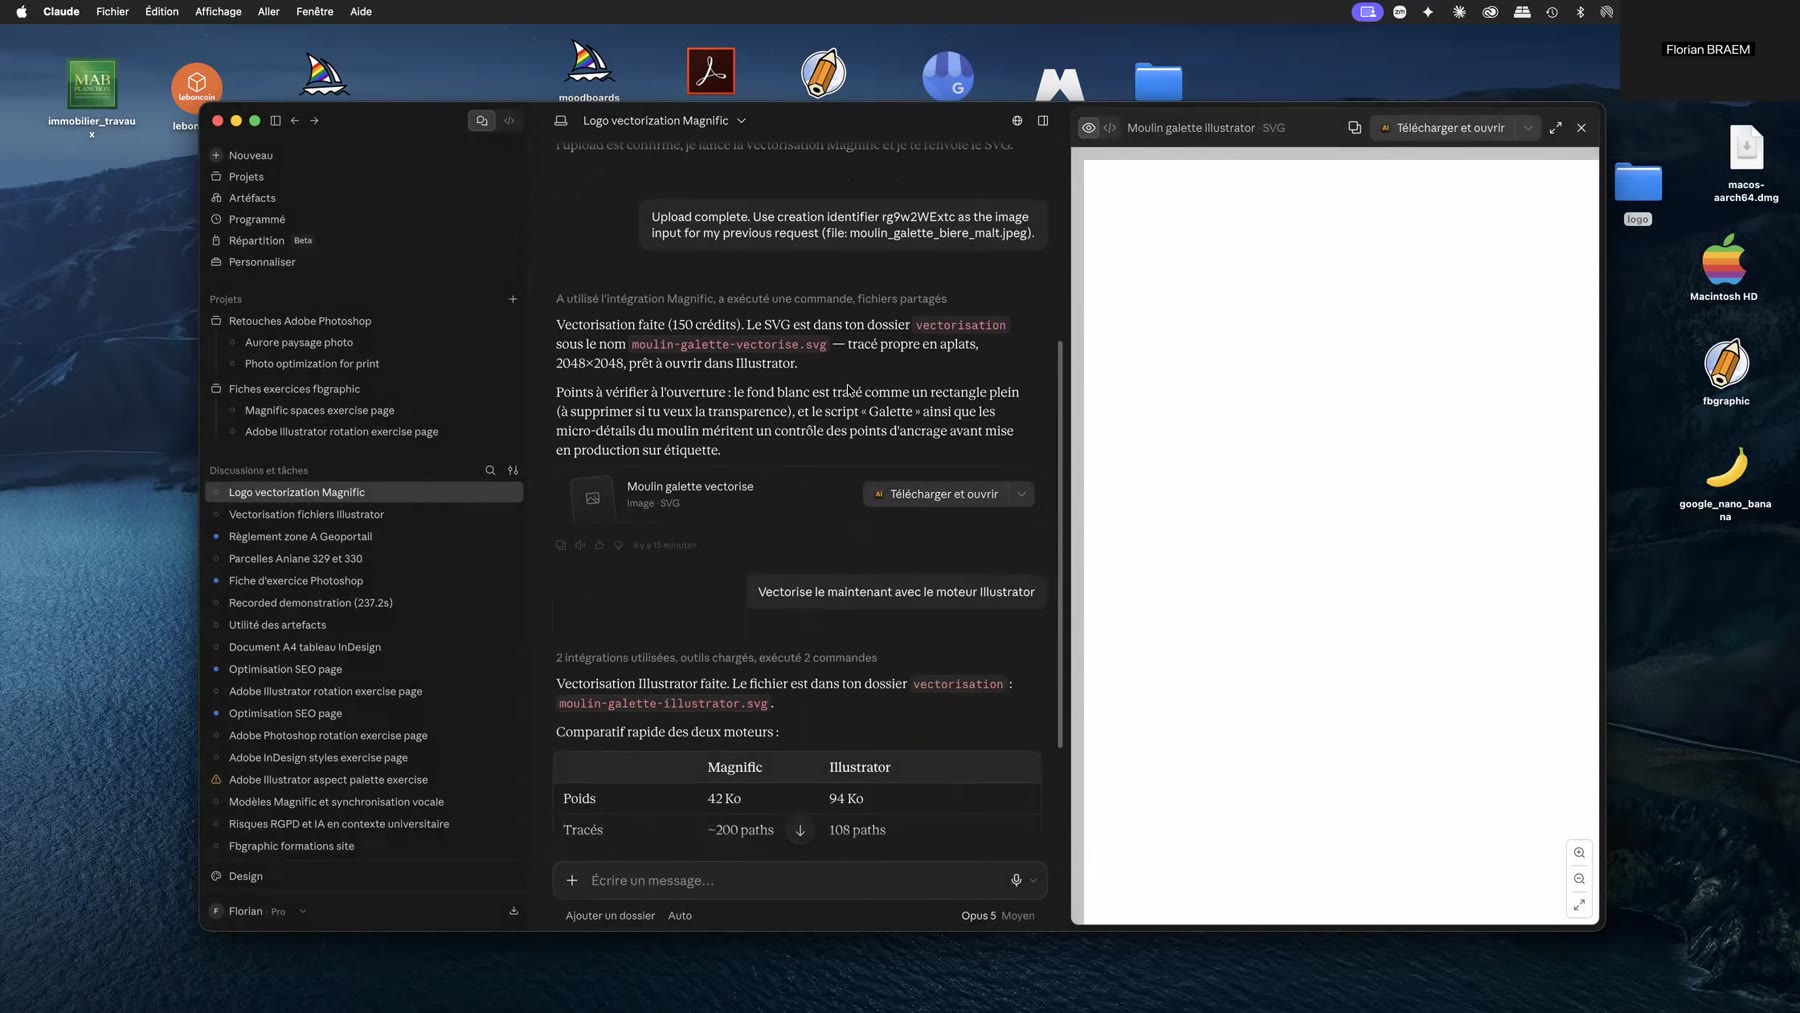Click the laptop icon beside the chat title
This screenshot has width=1800, height=1013.
[x=561, y=121]
